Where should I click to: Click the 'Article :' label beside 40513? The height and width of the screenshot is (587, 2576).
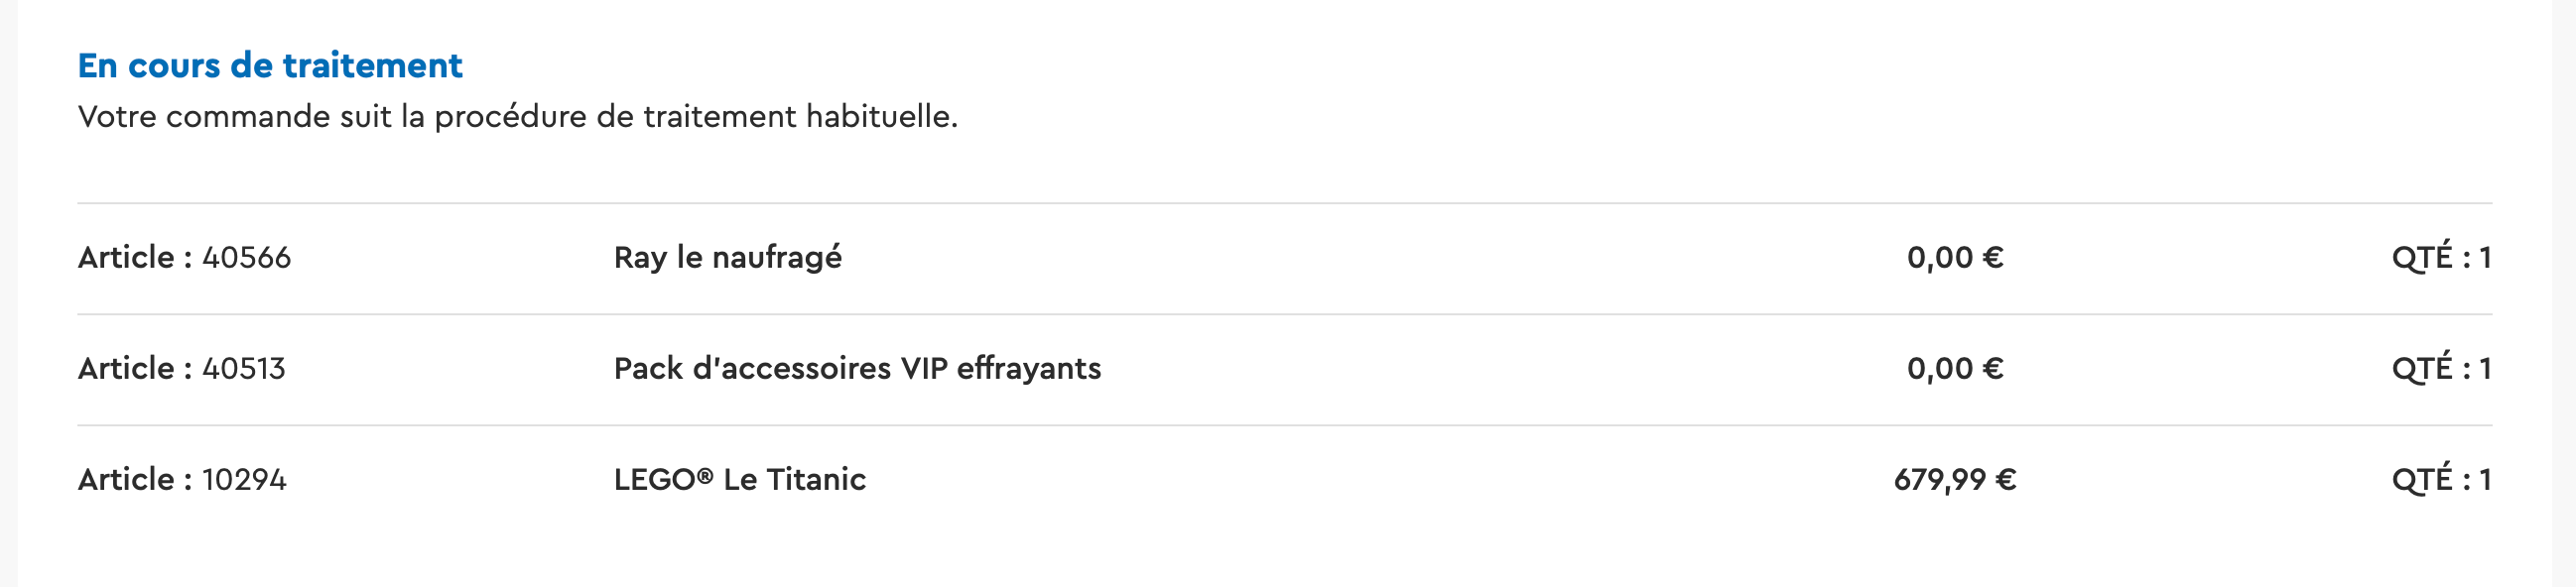coord(135,369)
